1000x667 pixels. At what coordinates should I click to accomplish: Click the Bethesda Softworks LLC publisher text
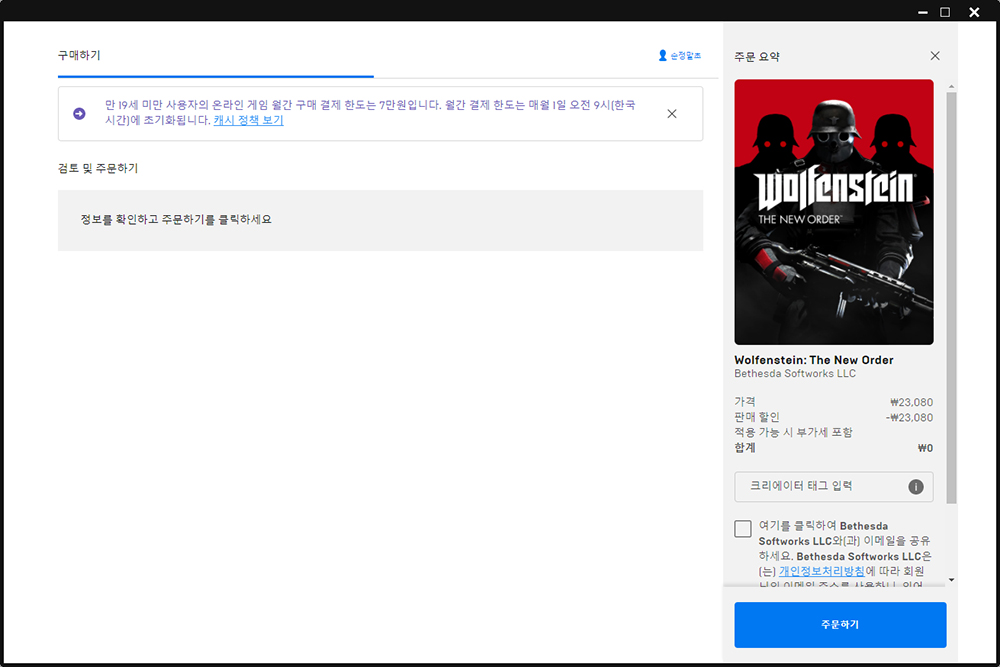795,374
